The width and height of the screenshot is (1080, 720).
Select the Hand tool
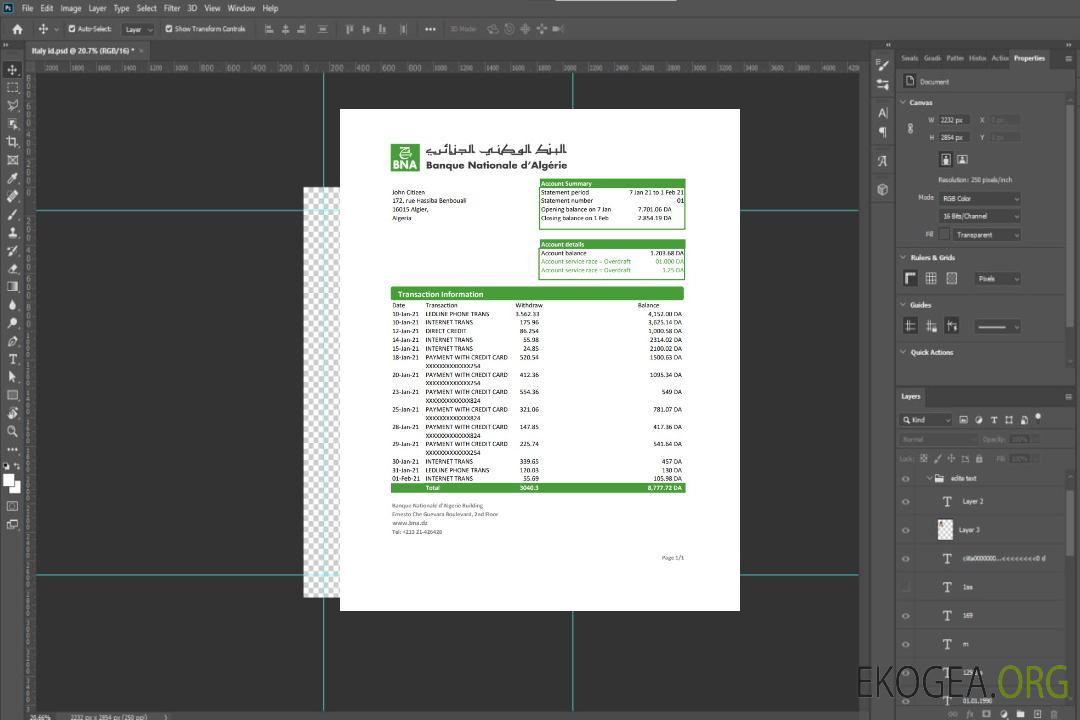(12, 413)
